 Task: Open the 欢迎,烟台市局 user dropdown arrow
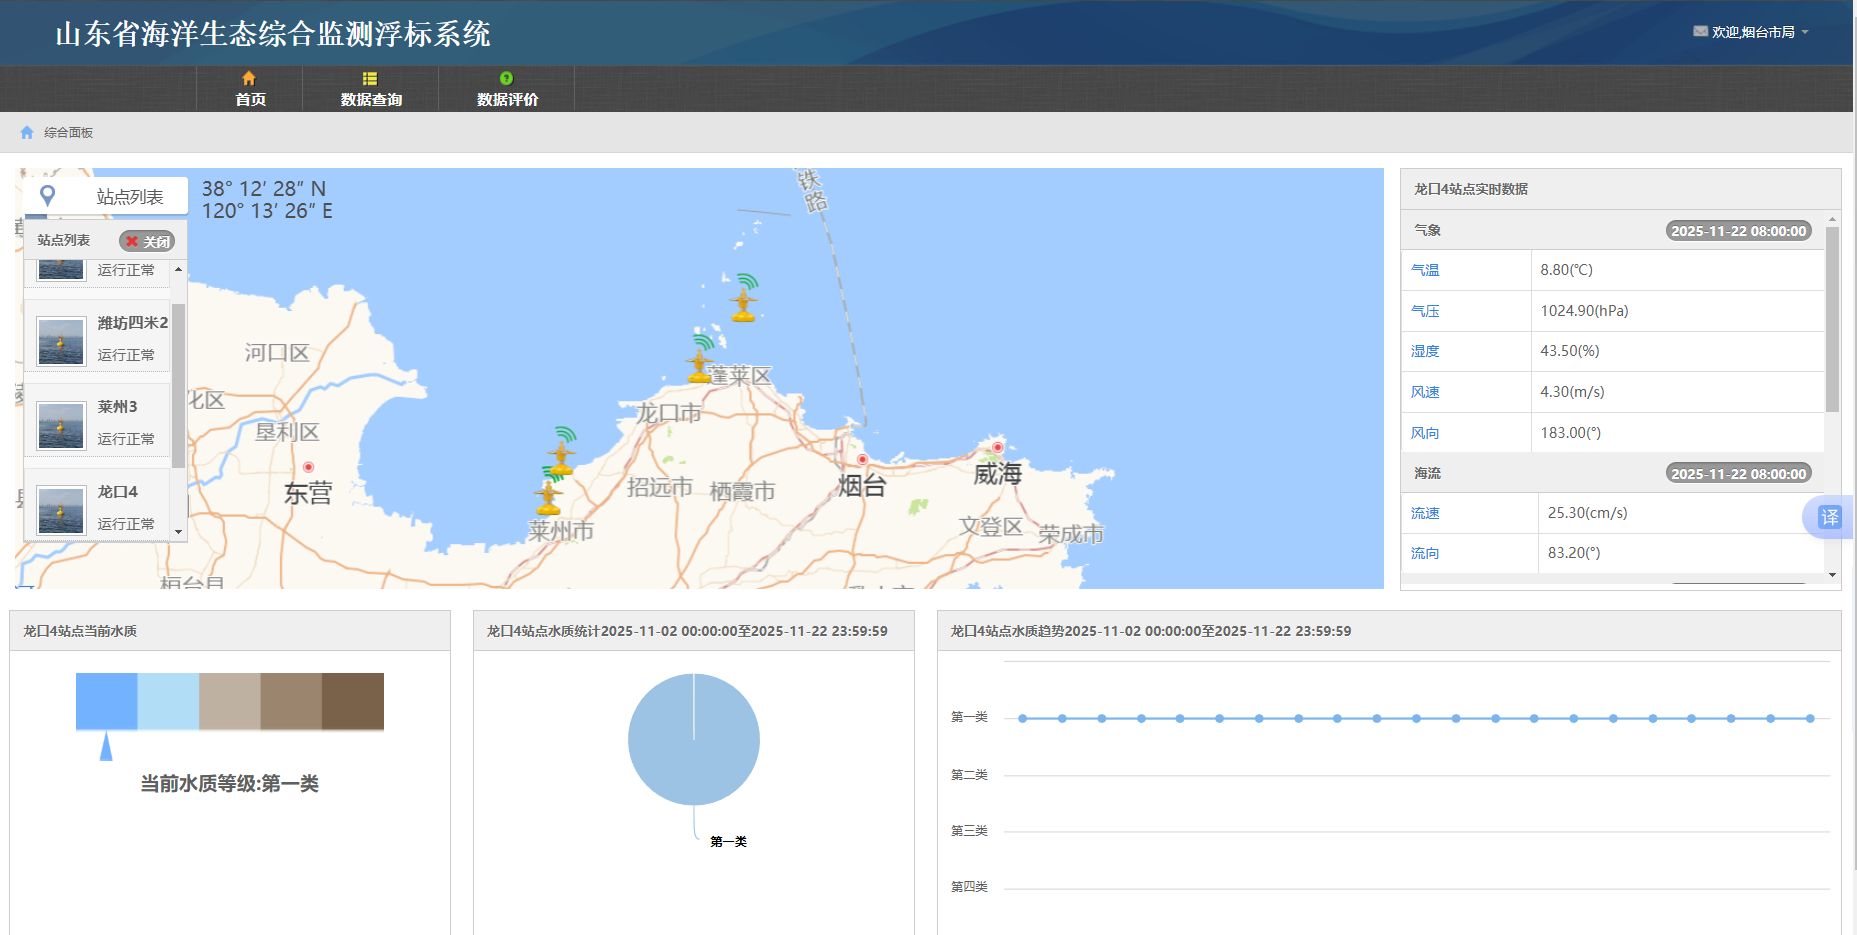(1805, 32)
